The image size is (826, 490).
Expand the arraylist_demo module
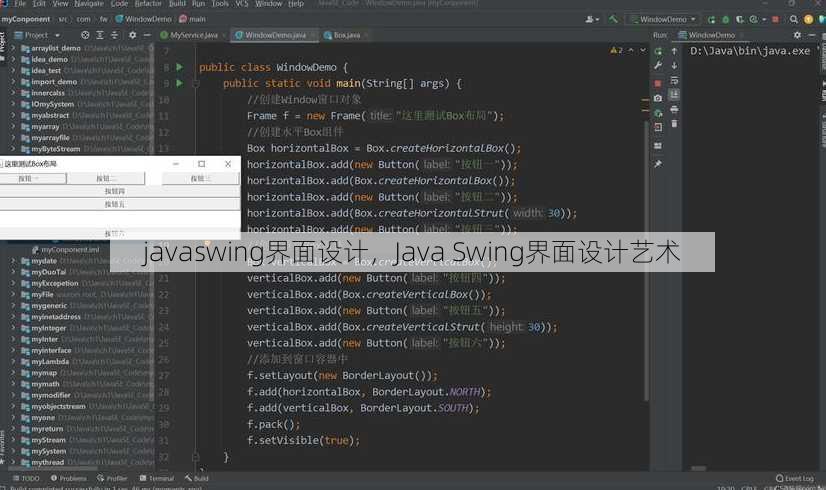pyautogui.click(x=13, y=48)
